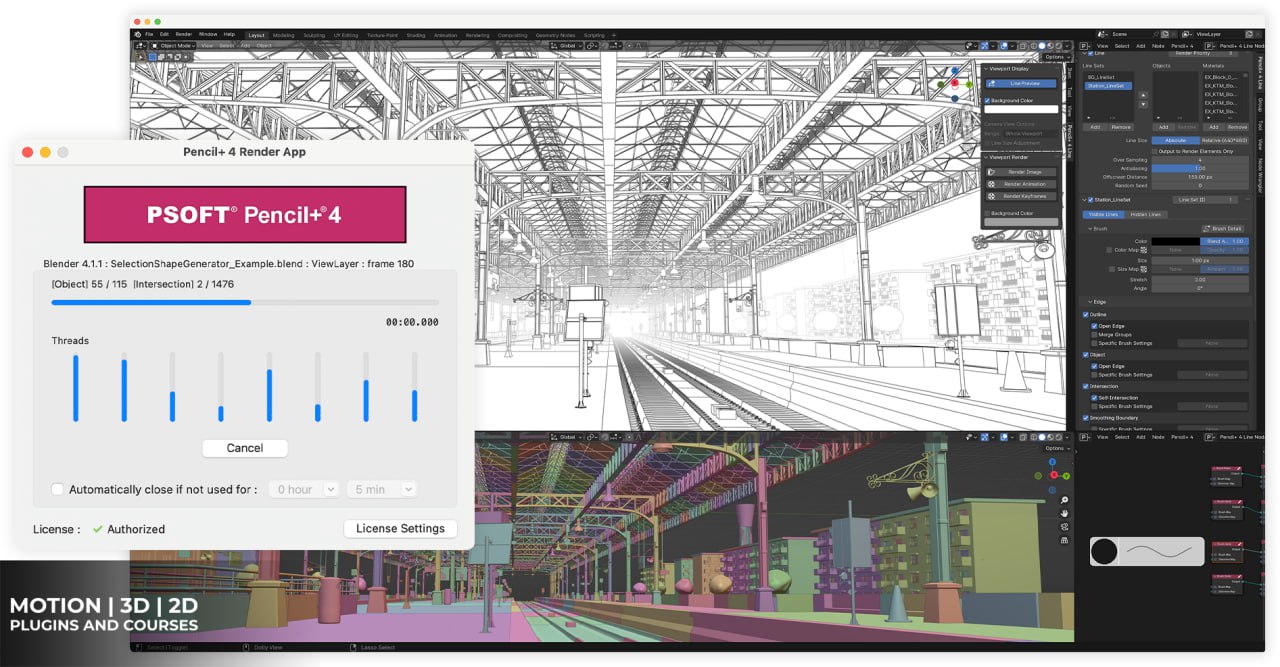The image size is (1280, 667).
Task: Toggle the Self-Intersection checkbox
Action: [x=1095, y=397]
